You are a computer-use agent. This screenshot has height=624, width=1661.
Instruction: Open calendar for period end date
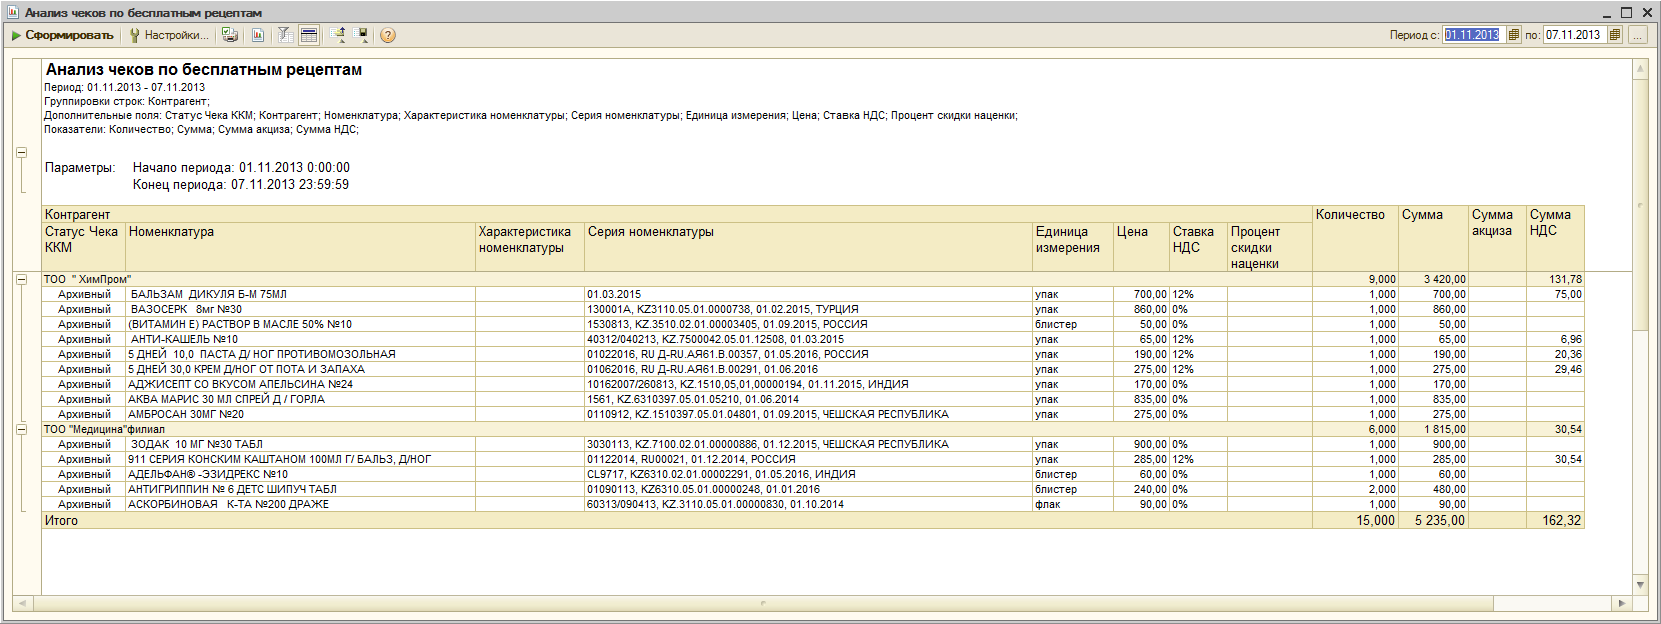coord(1614,35)
